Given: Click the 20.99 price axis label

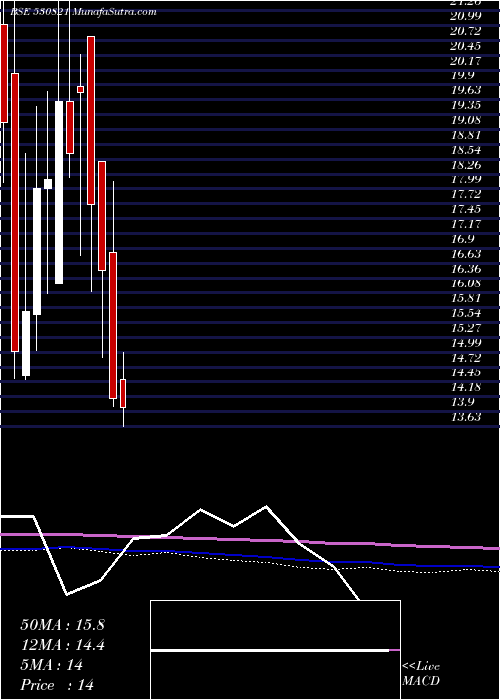Looking at the screenshot, I should 466,16.
